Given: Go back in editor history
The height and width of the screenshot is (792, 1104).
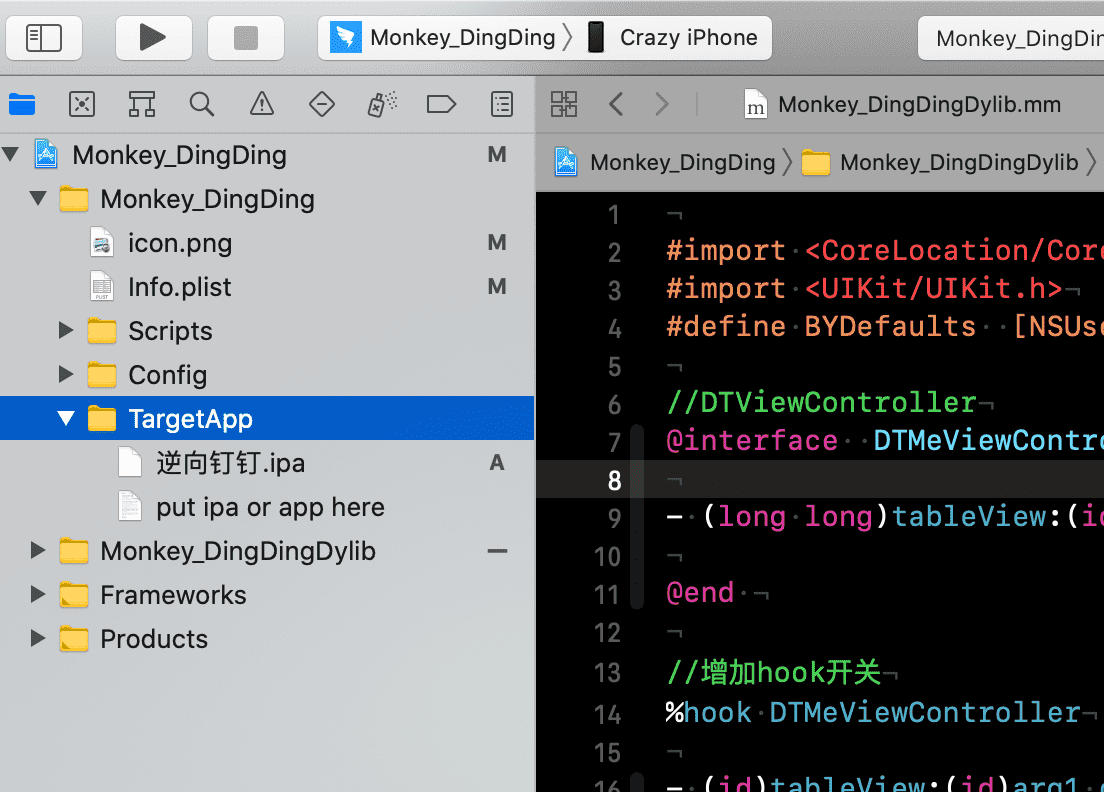Looking at the screenshot, I should [x=616, y=104].
